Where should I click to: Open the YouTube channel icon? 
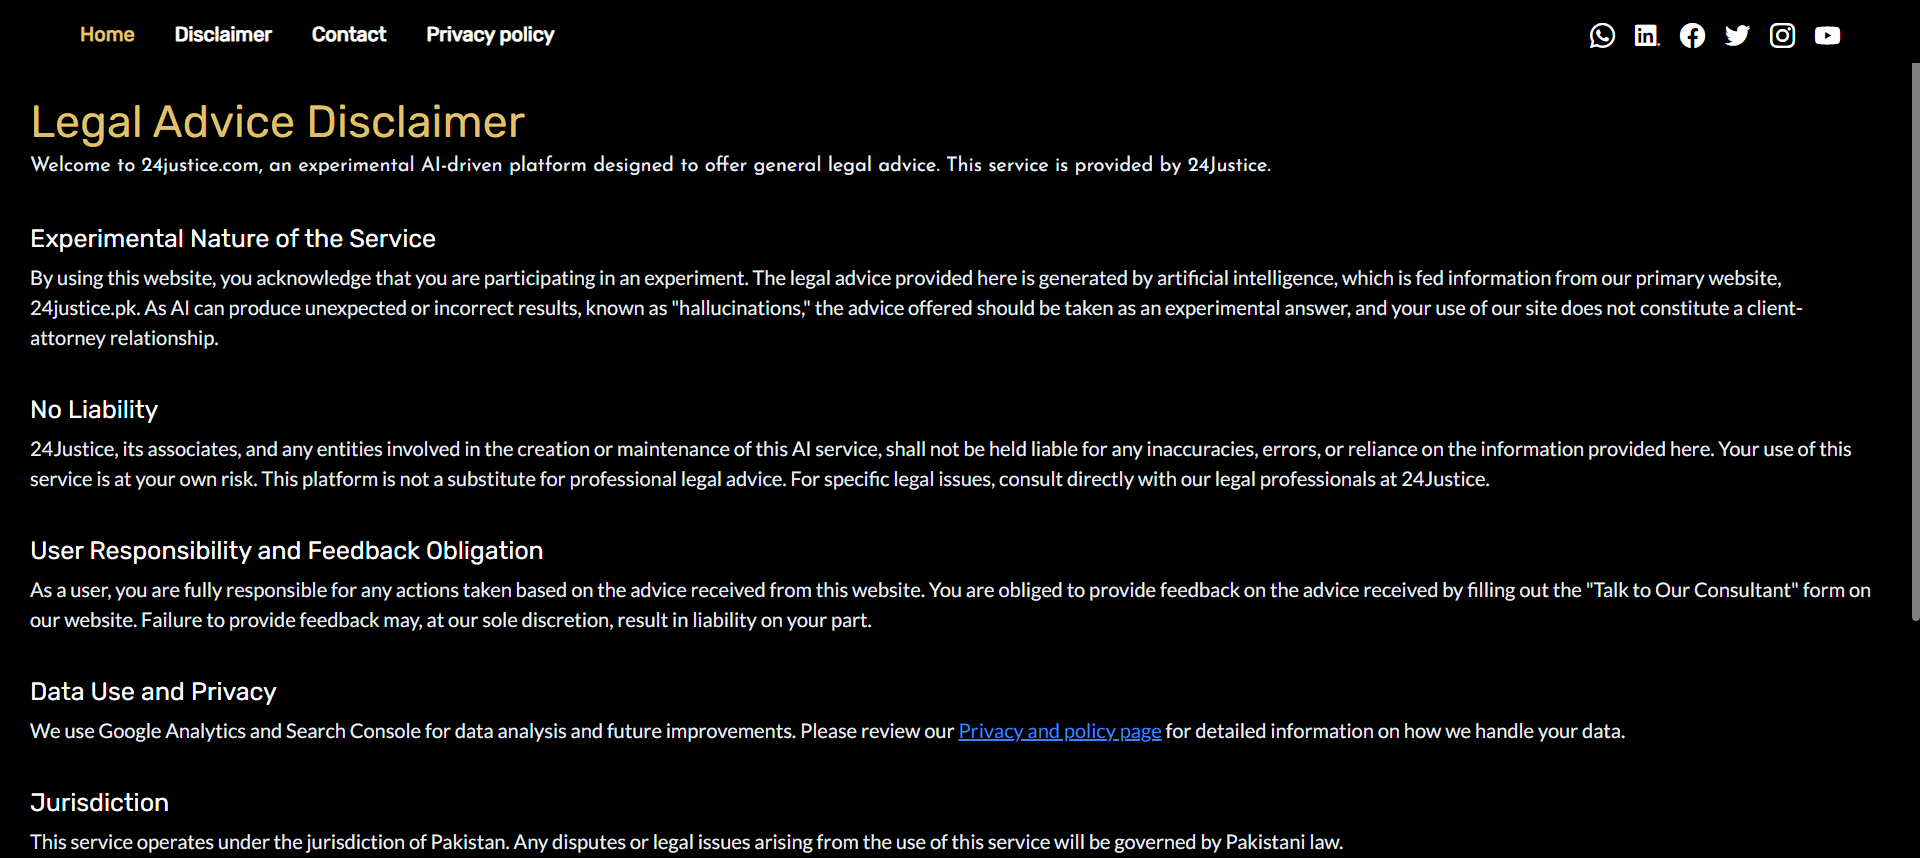pyautogui.click(x=1827, y=35)
